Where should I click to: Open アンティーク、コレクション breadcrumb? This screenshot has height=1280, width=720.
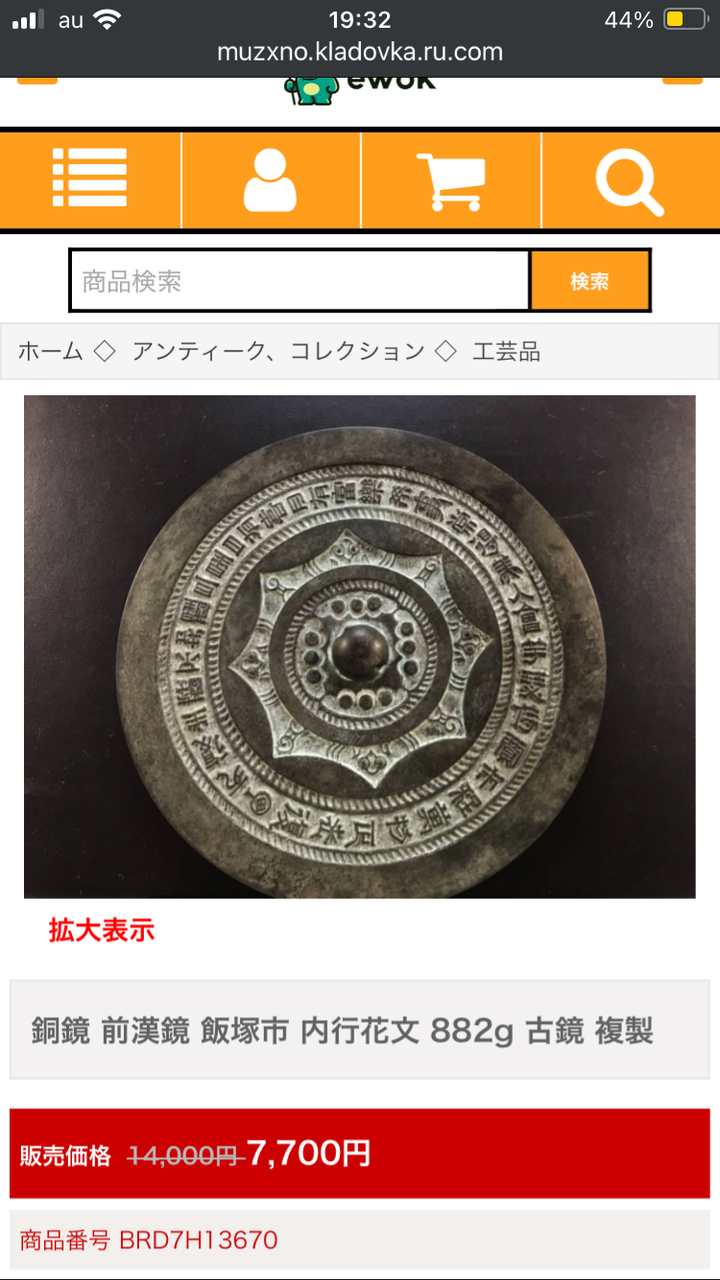click(278, 351)
